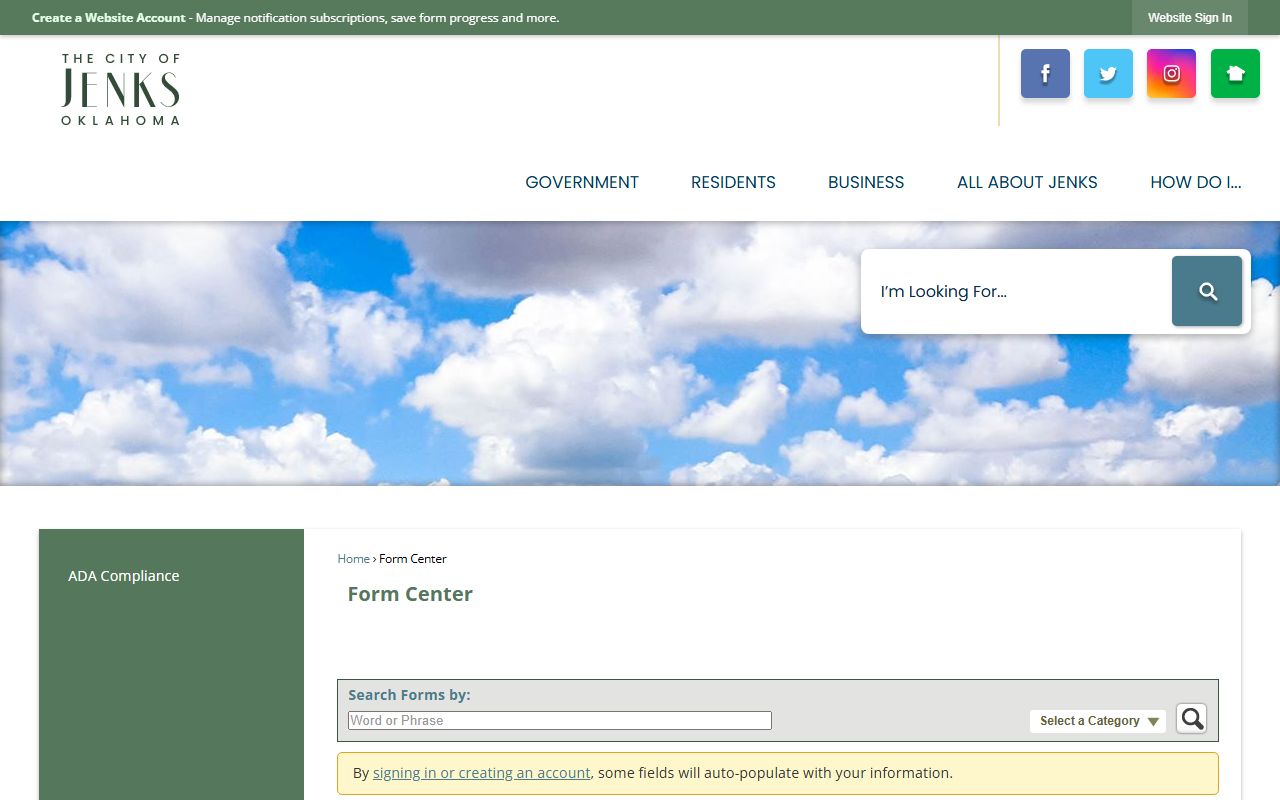Open the green Nextdoor icon
The width and height of the screenshot is (1280, 800).
point(1235,74)
